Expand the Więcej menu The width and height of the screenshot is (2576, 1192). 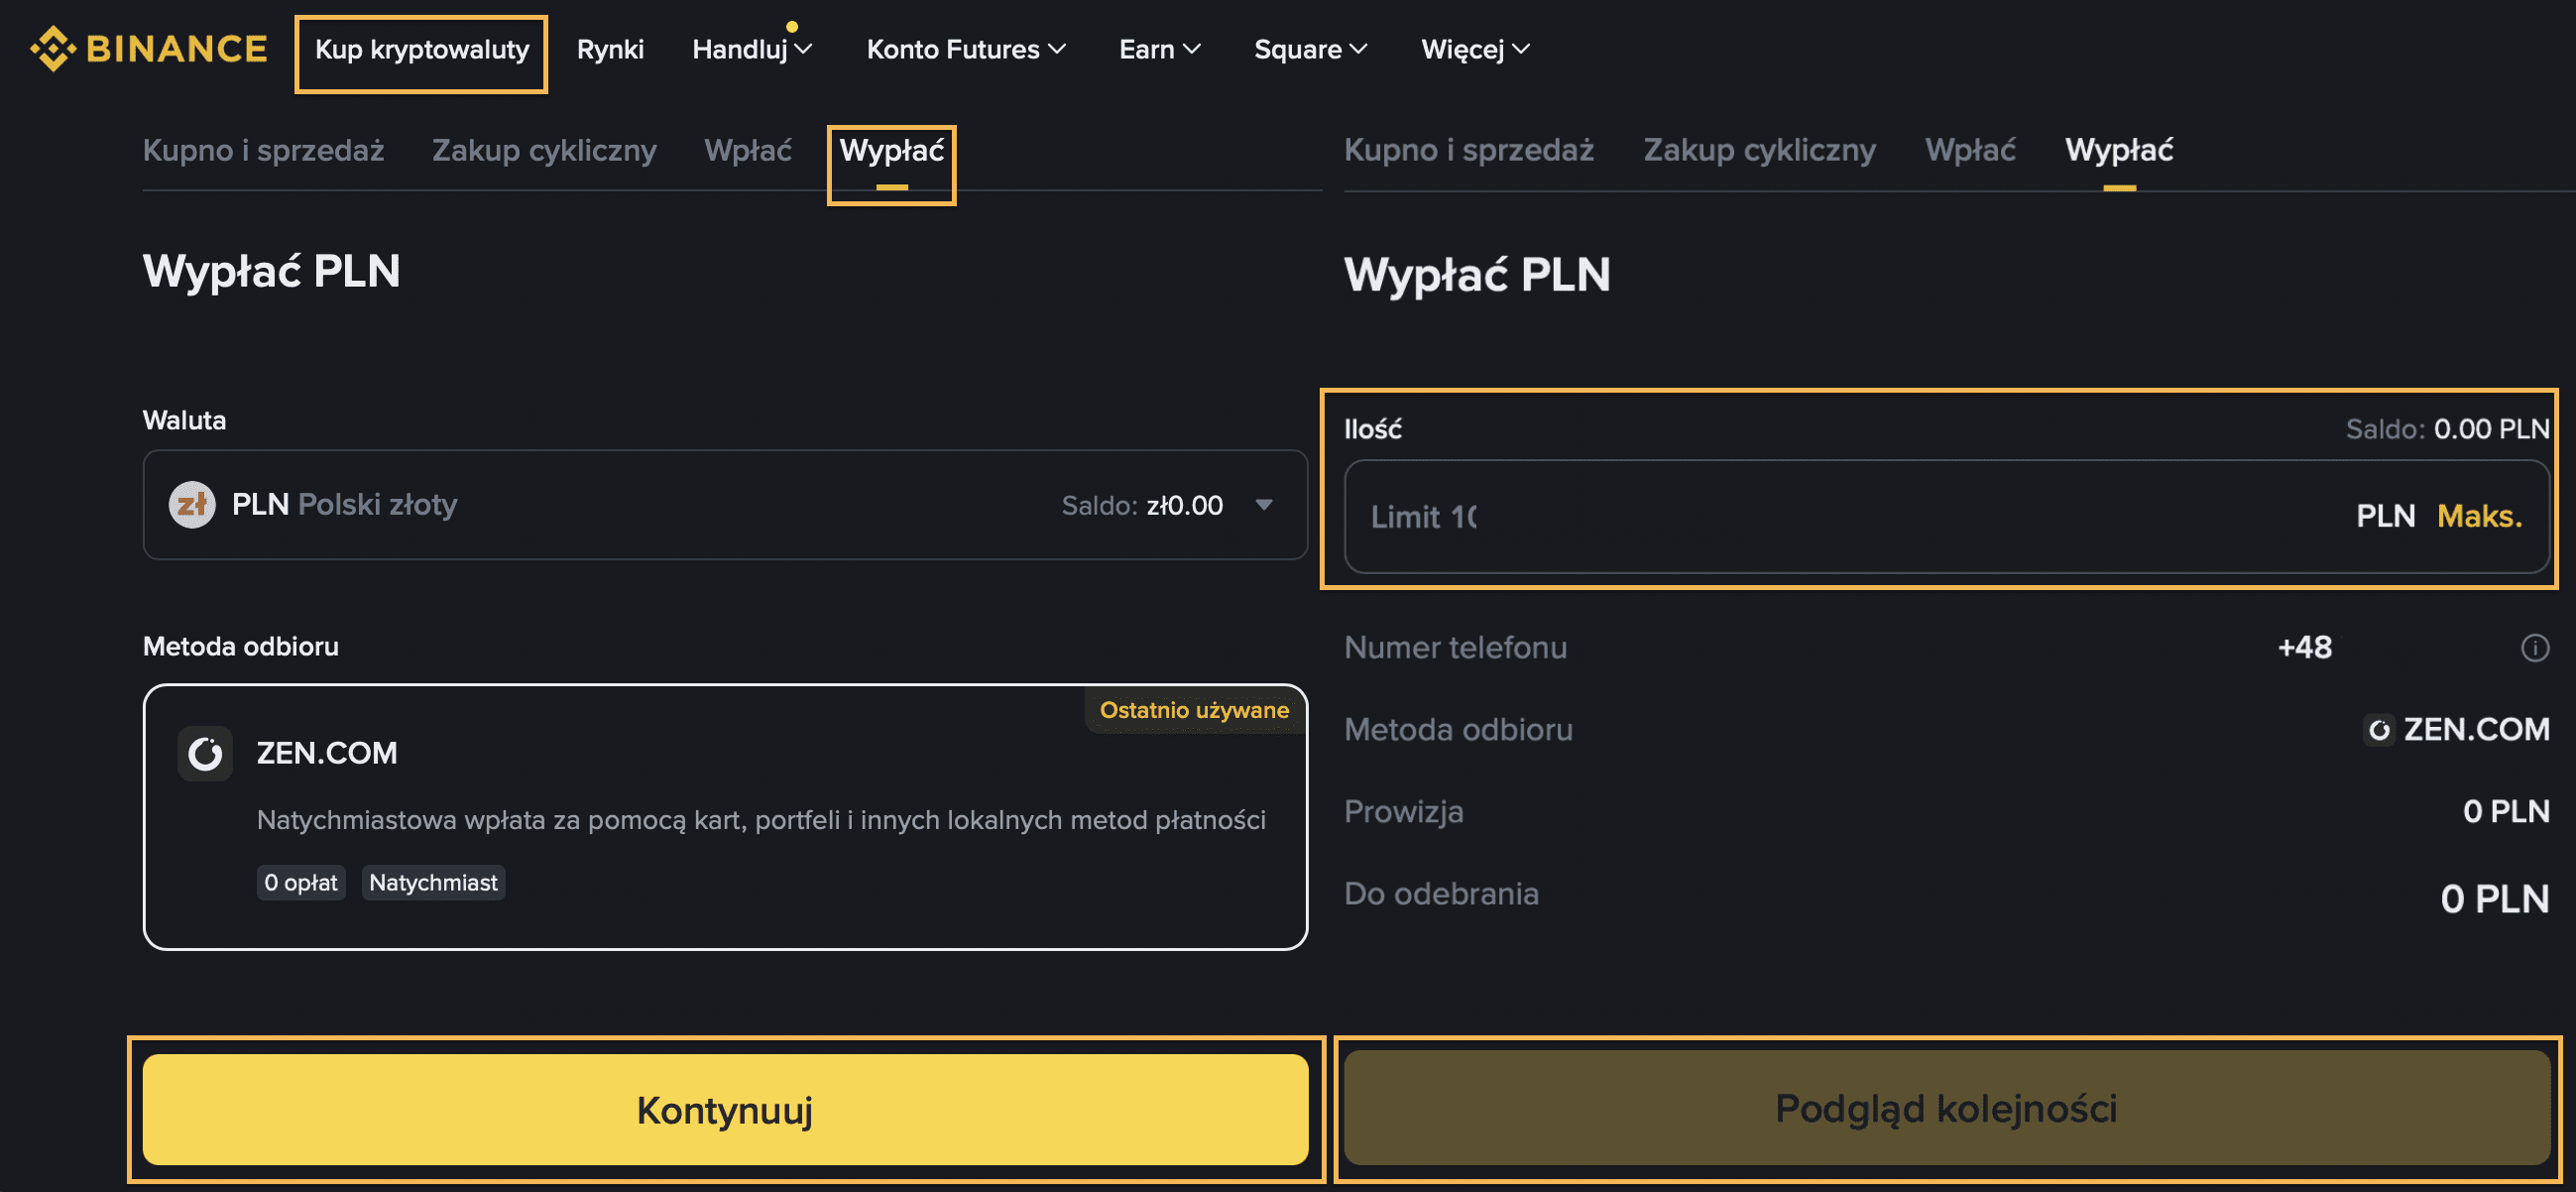point(1474,49)
